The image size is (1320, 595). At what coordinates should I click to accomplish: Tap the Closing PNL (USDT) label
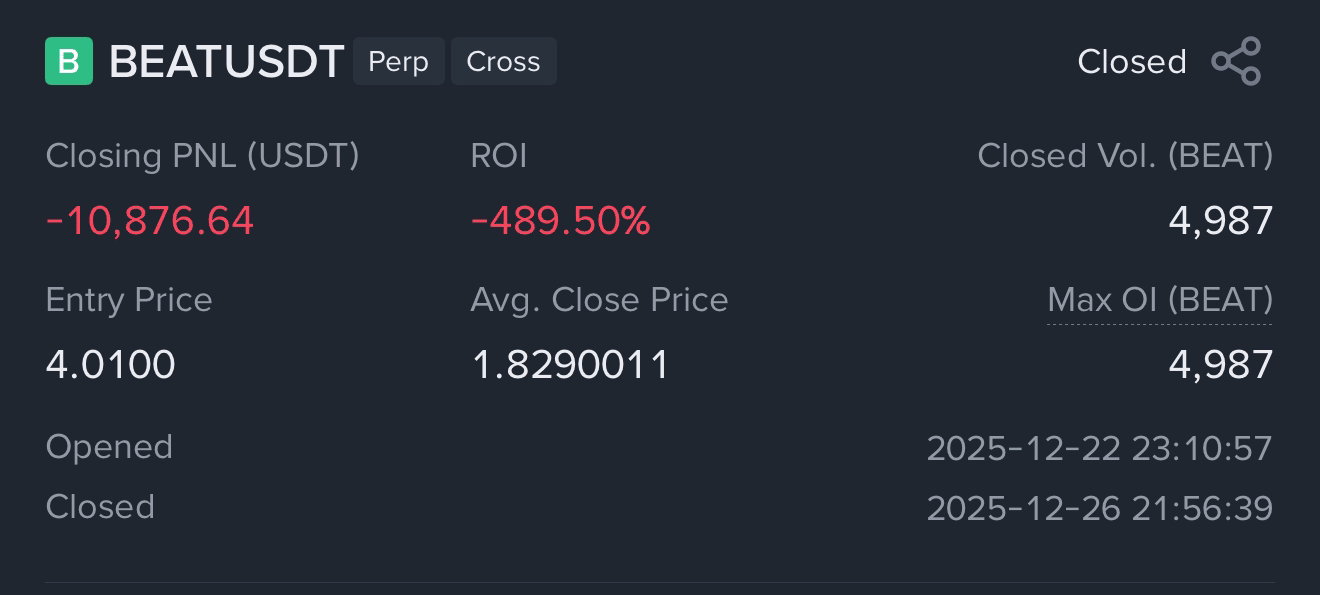(x=202, y=156)
